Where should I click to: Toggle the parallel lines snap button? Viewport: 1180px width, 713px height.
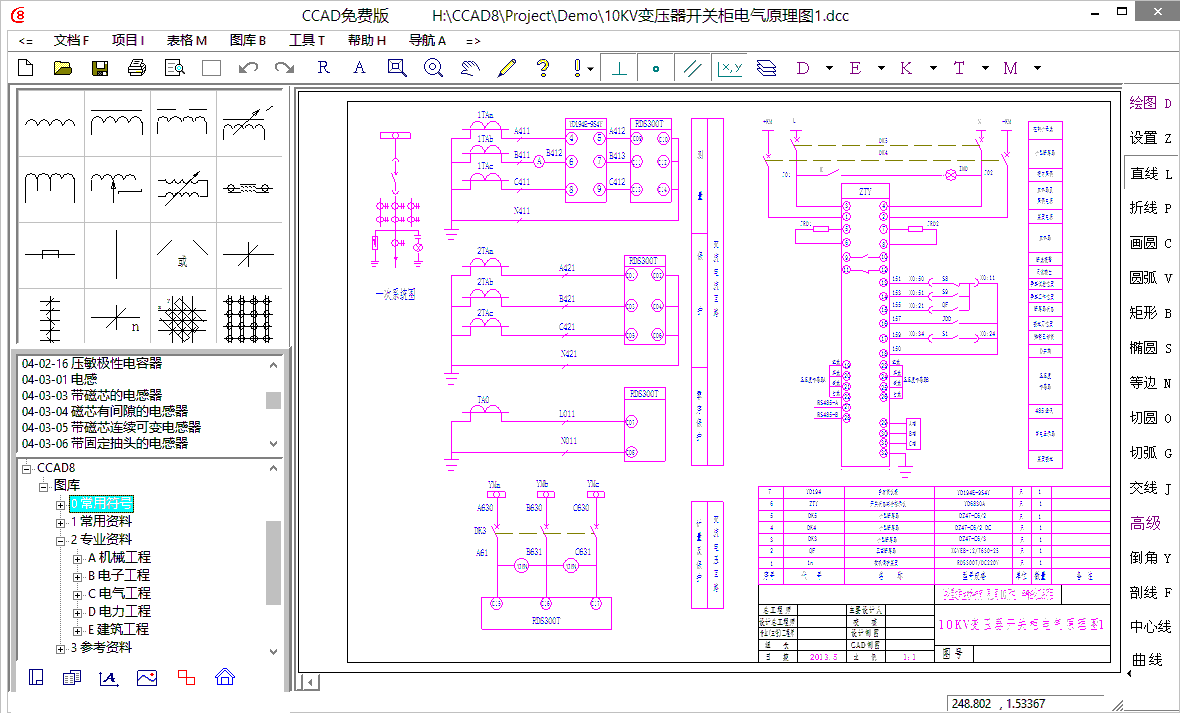[x=692, y=68]
